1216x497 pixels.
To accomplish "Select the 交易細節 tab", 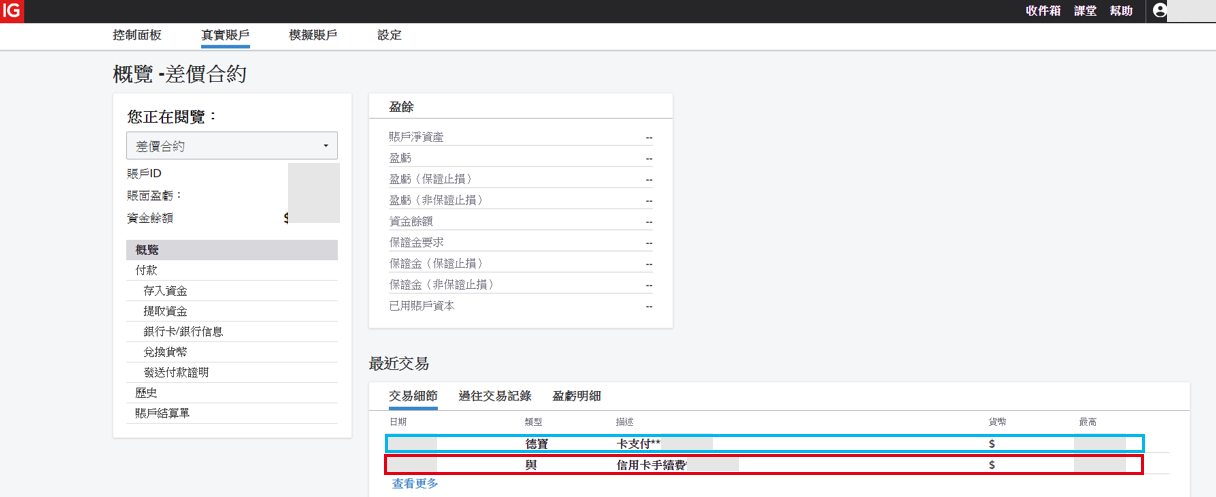I will click(413, 396).
